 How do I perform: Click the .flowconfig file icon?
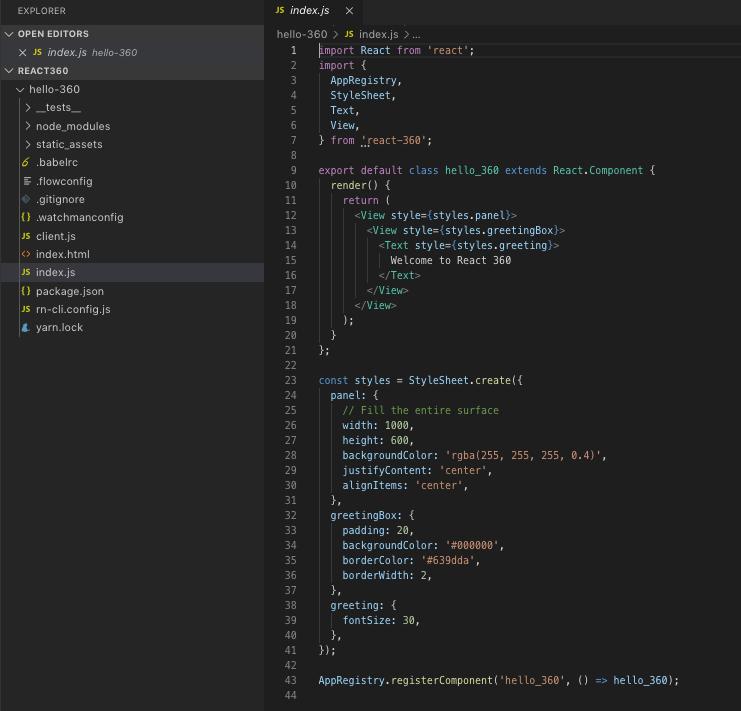pos(26,181)
